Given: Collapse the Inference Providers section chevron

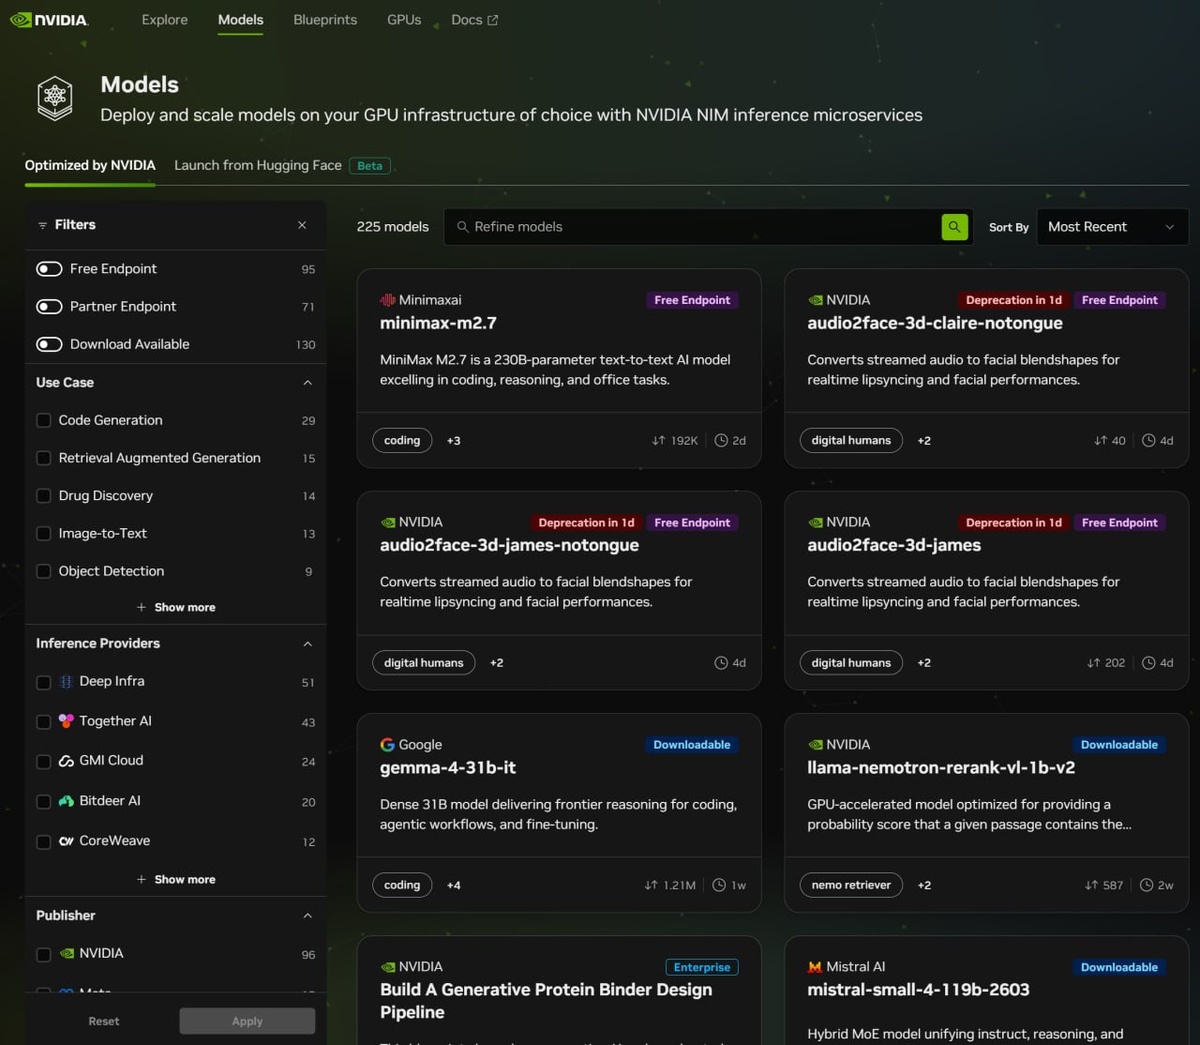Looking at the screenshot, I should click(307, 644).
